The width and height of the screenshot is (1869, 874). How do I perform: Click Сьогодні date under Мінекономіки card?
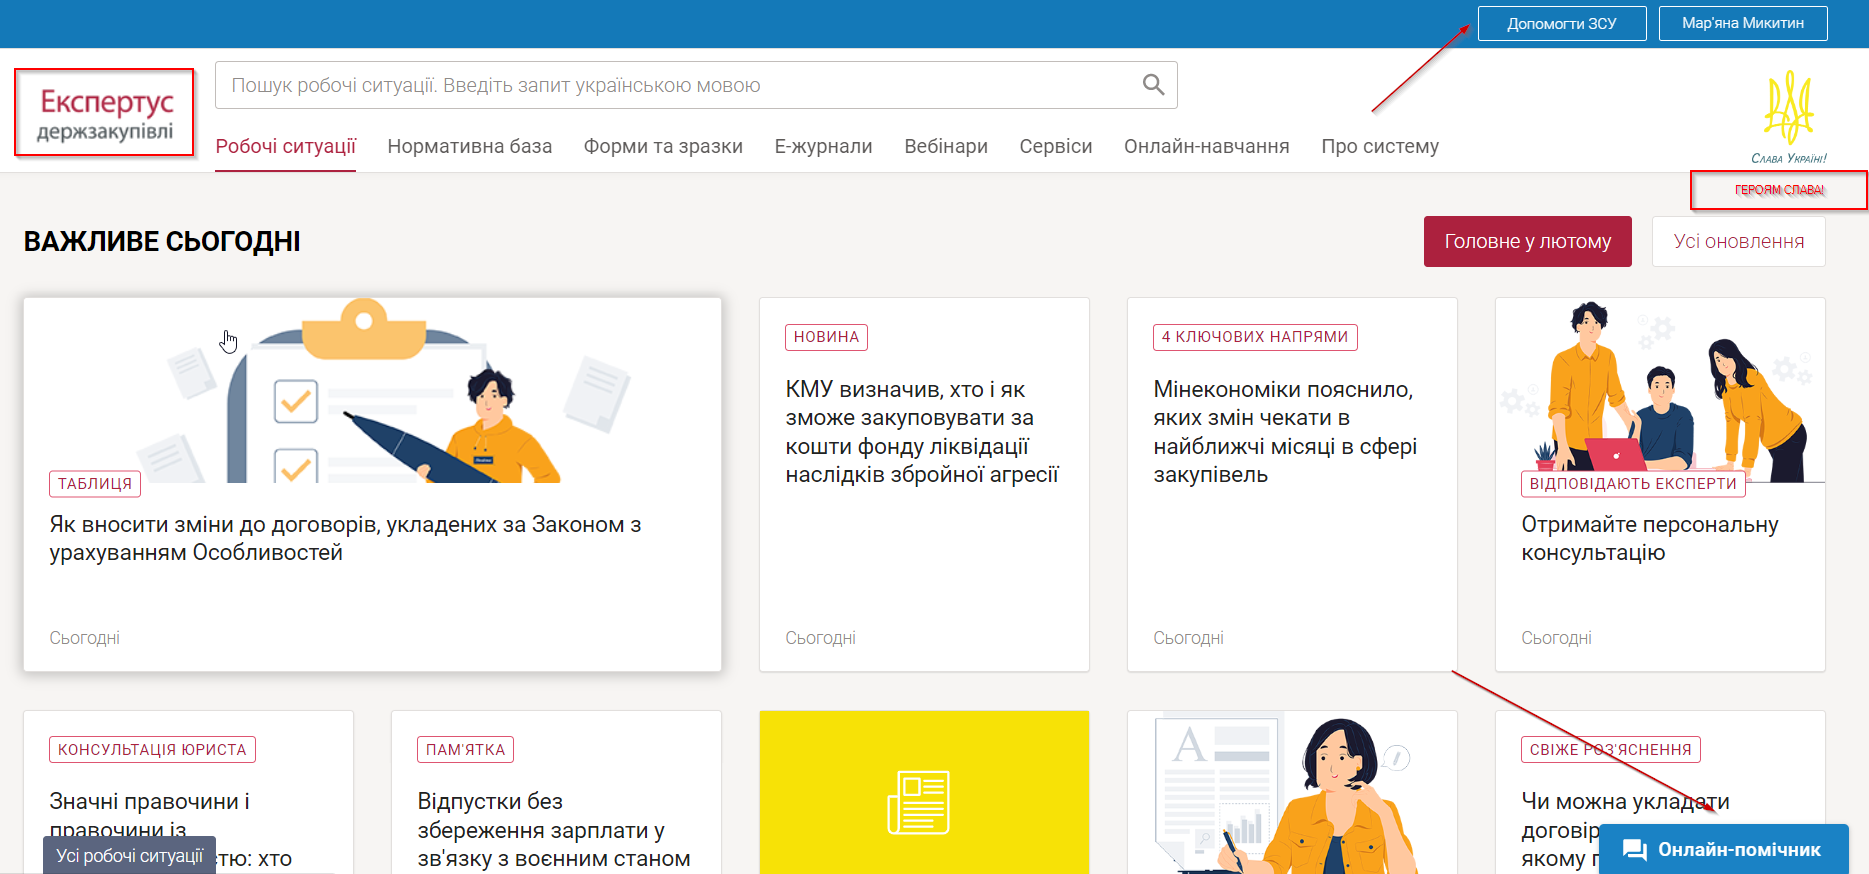pyautogui.click(x=1188, y=638)
